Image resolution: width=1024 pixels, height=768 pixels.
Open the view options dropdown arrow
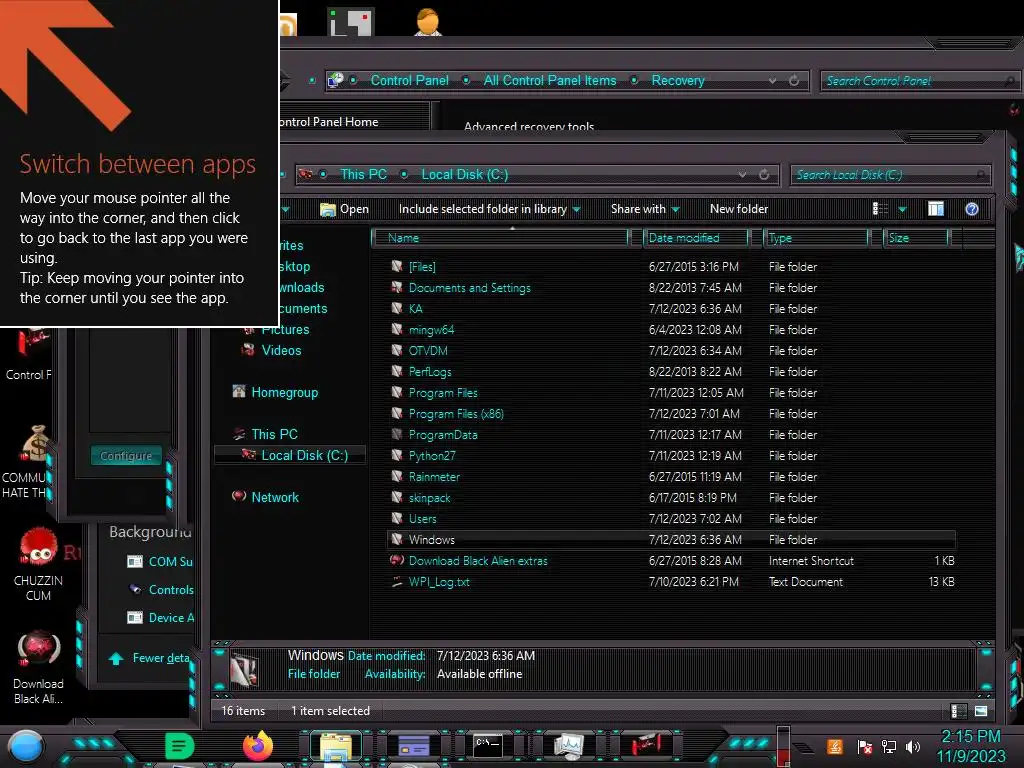tap(903, 210)
